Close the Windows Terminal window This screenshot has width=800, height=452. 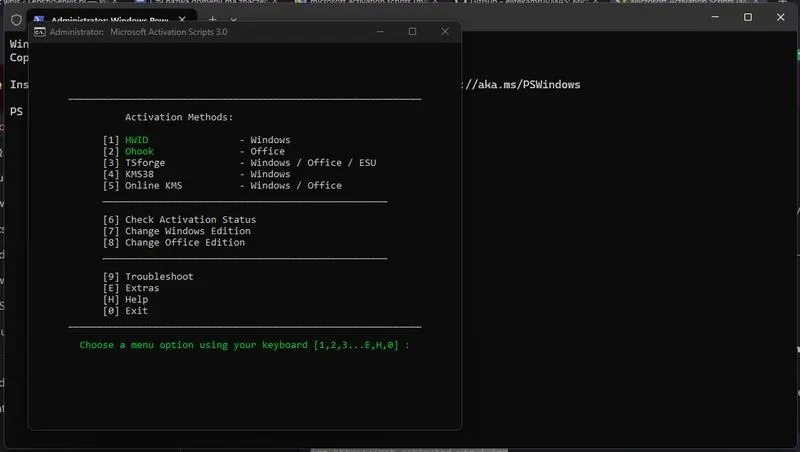click(x=781, y=17)
